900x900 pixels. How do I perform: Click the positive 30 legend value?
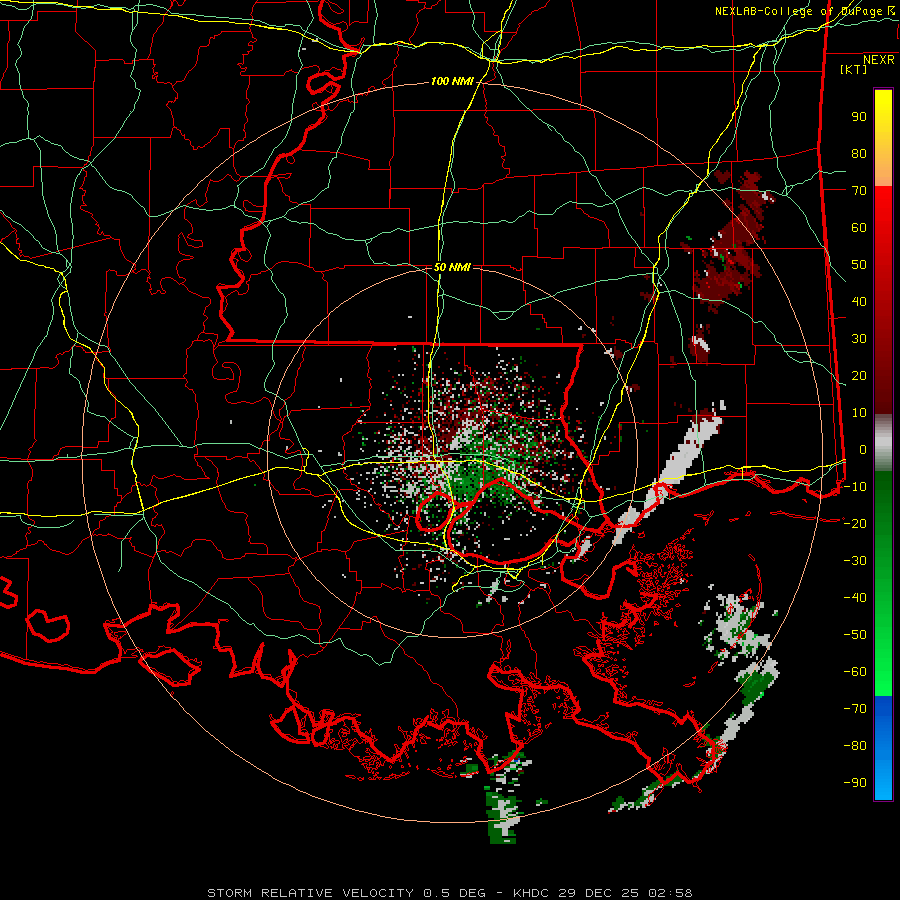[x=859, y=339]
